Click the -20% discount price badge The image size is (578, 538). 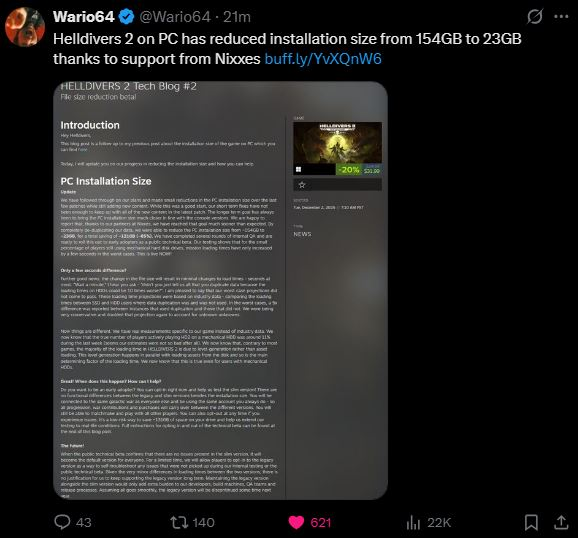[349, 170]
